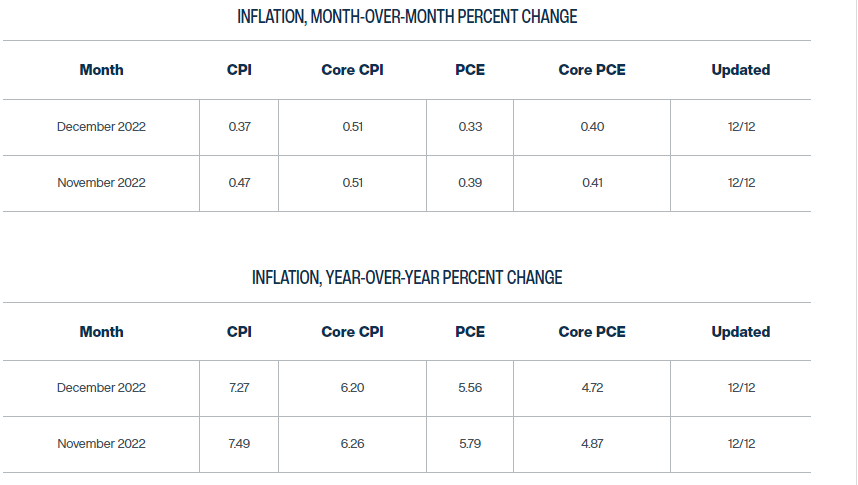Screen dimensions: 858x485
Task: Click the "Inflation, Year-over-Year Percent Change" title
Action: pos(407,277)
